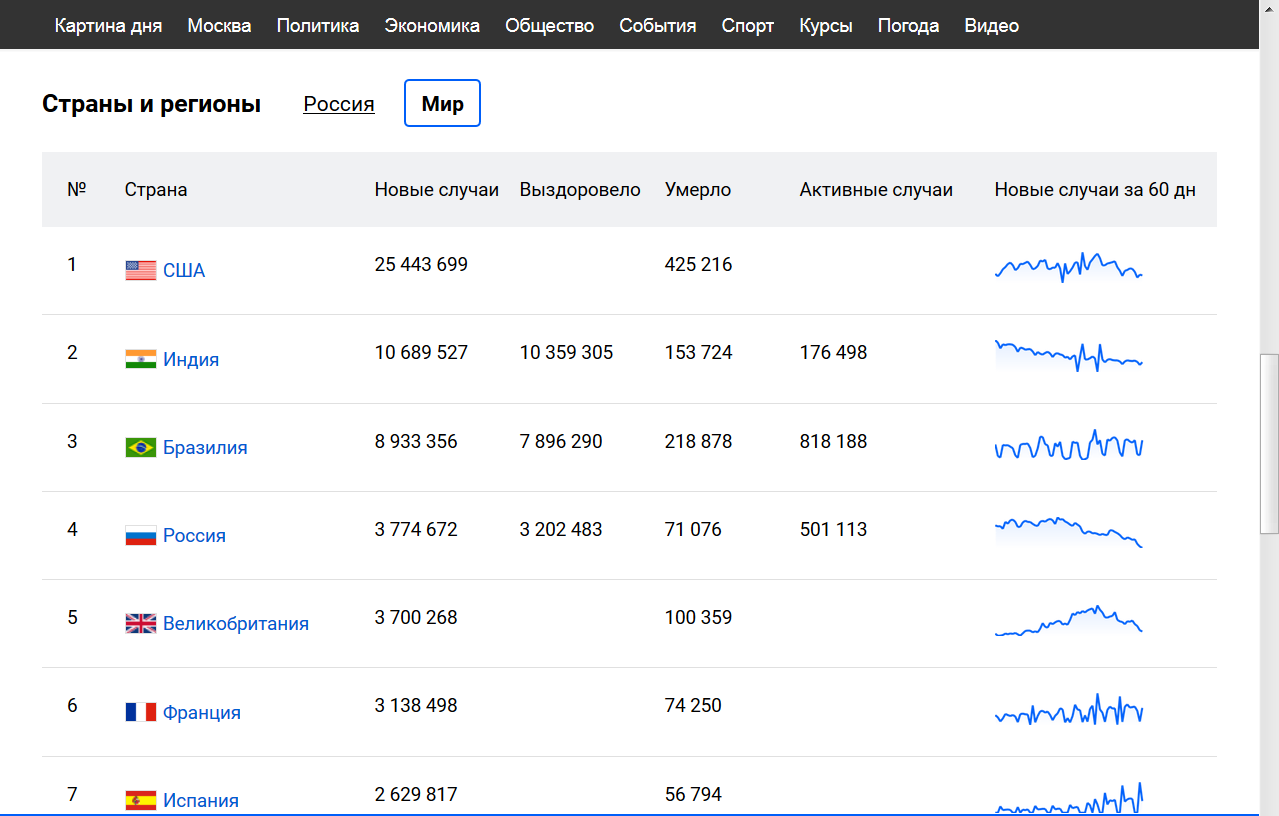This screenshot has width=1279, height=816.
Task: Click the value 100 359
Action: point(698,617)
